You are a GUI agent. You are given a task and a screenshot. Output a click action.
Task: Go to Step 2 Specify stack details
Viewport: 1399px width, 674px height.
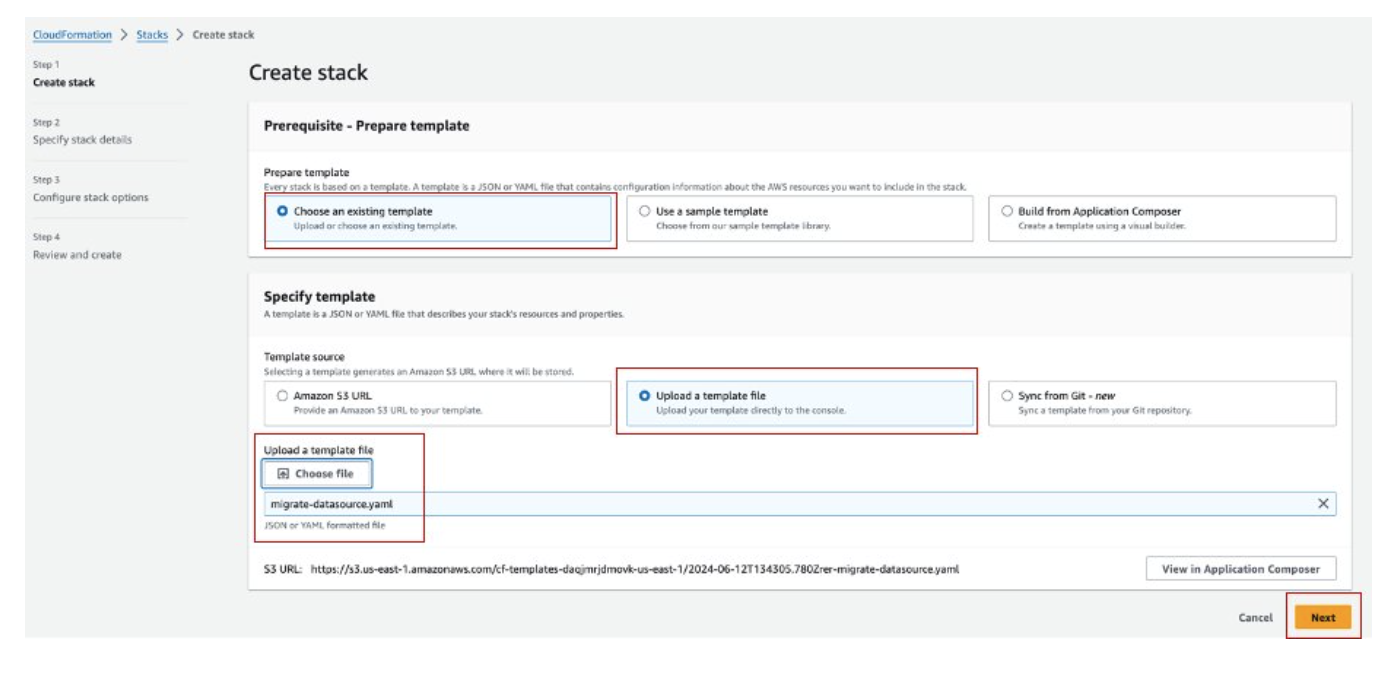pos(82,140)
